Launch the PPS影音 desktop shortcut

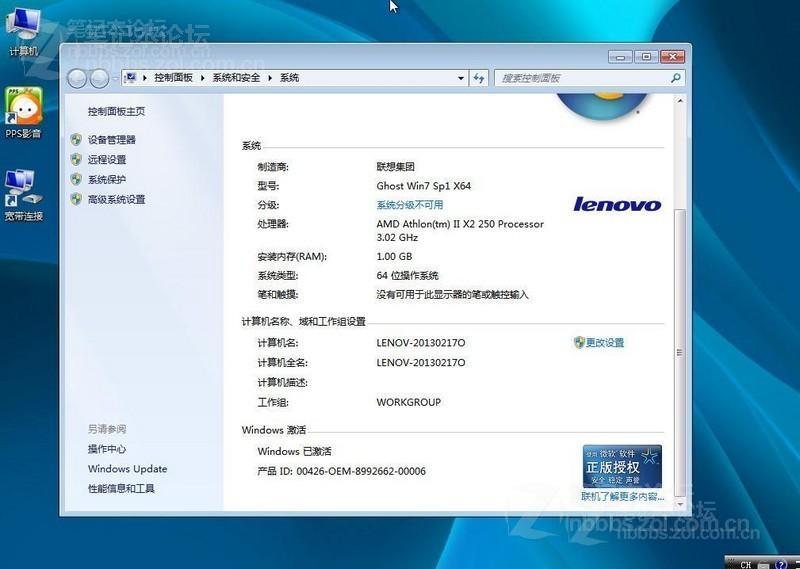tap(23, 108)
